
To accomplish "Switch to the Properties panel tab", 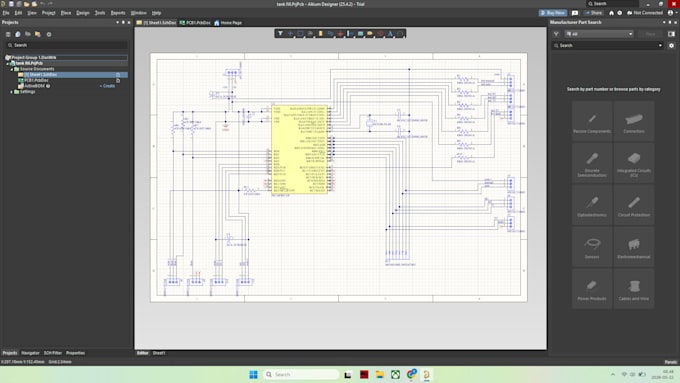I will pos(75,353).
